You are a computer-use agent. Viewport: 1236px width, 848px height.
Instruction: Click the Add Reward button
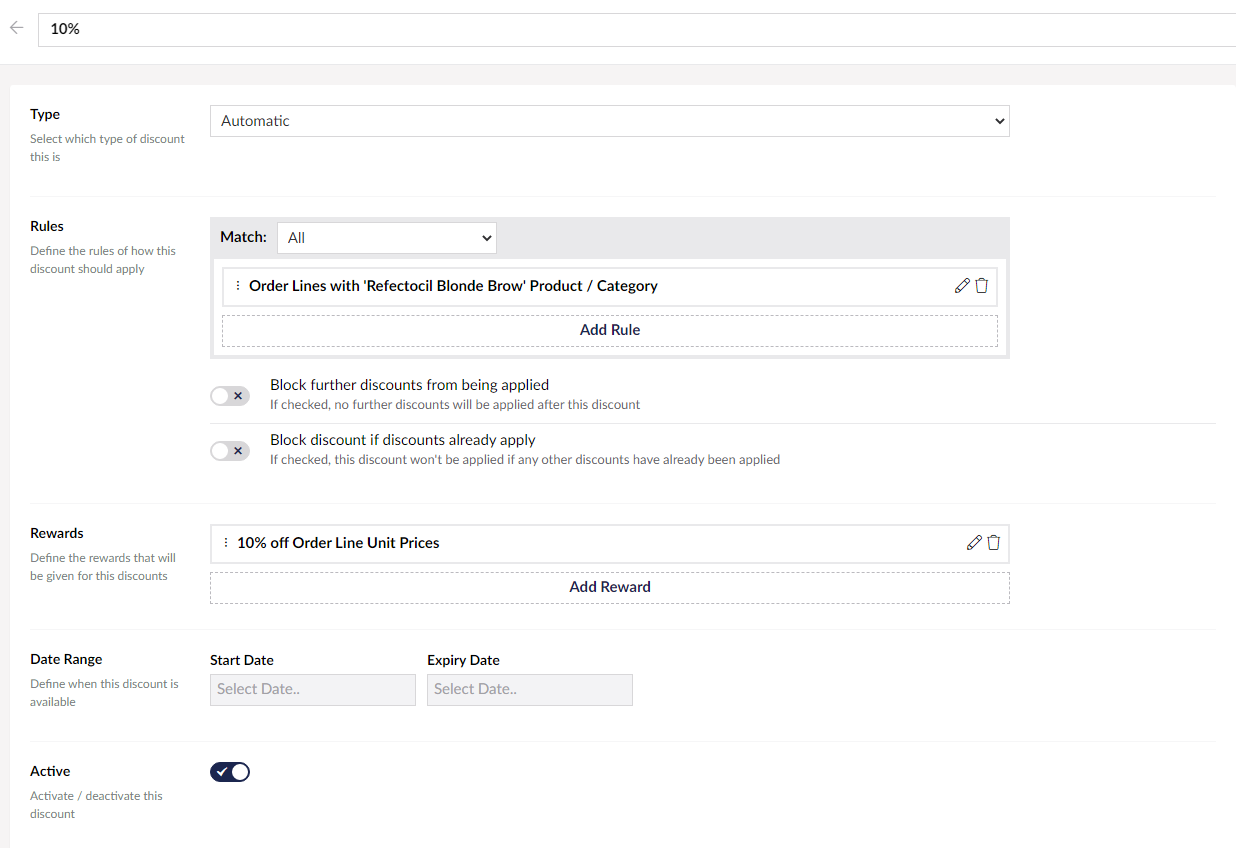click(610, 587)
